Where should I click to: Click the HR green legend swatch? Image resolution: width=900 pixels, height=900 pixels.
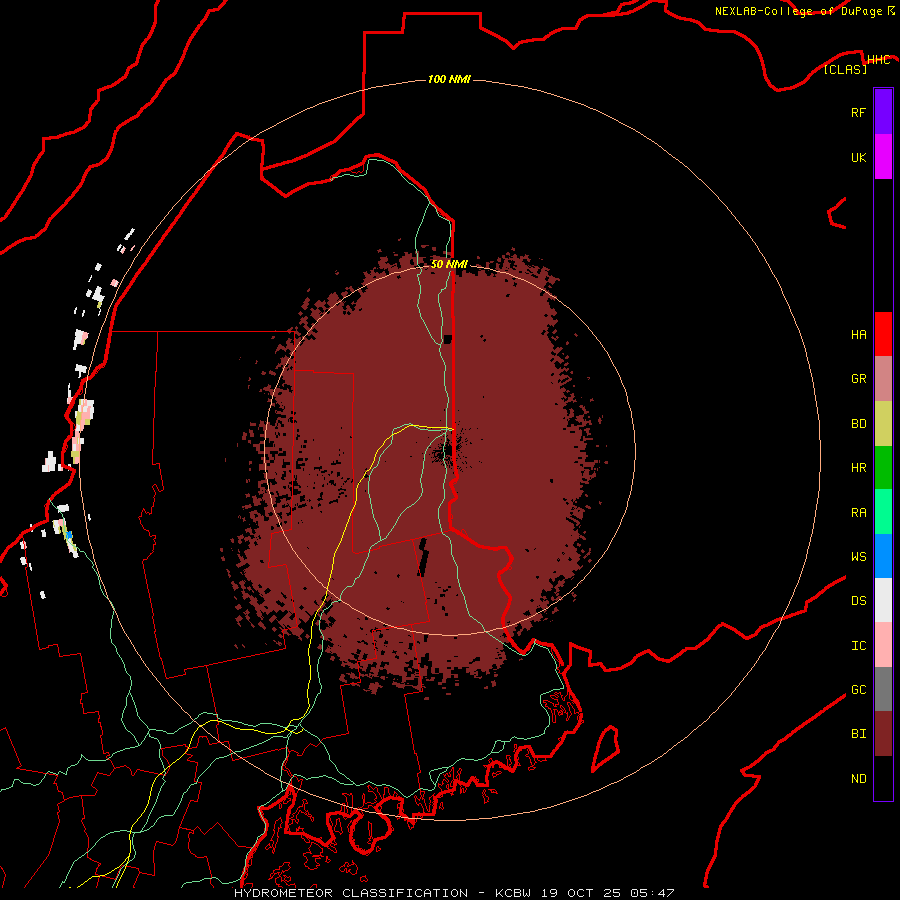[x=883, y=468]
